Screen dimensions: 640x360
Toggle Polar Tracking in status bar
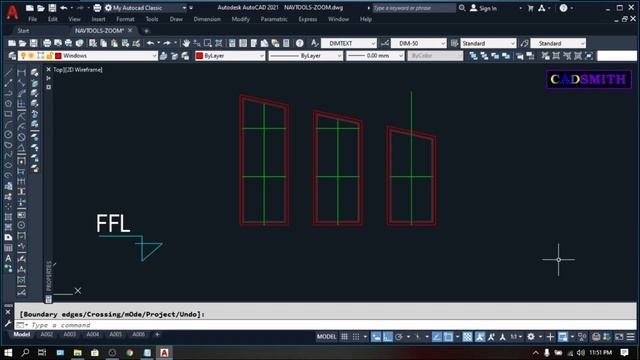399,337
